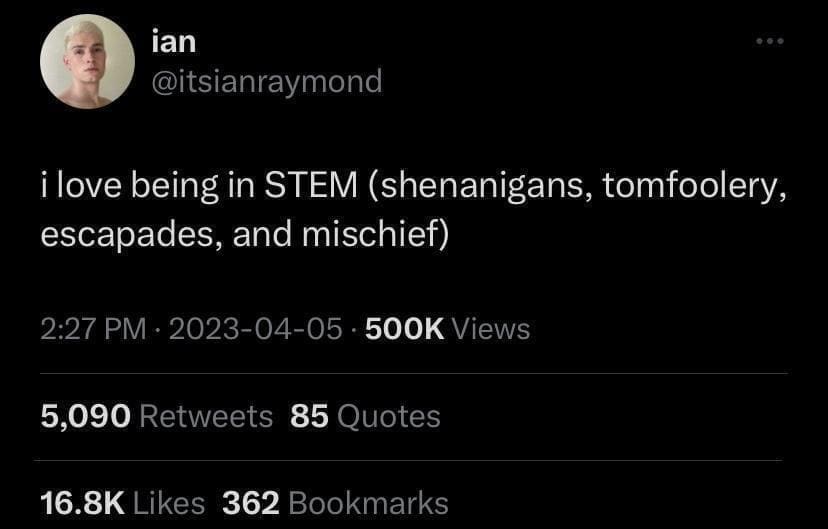The height and width of the screenshot is (529, 828).
Task: Click the 362 bookmark count number
Action: pyautogui.click(x=250, y=502)
